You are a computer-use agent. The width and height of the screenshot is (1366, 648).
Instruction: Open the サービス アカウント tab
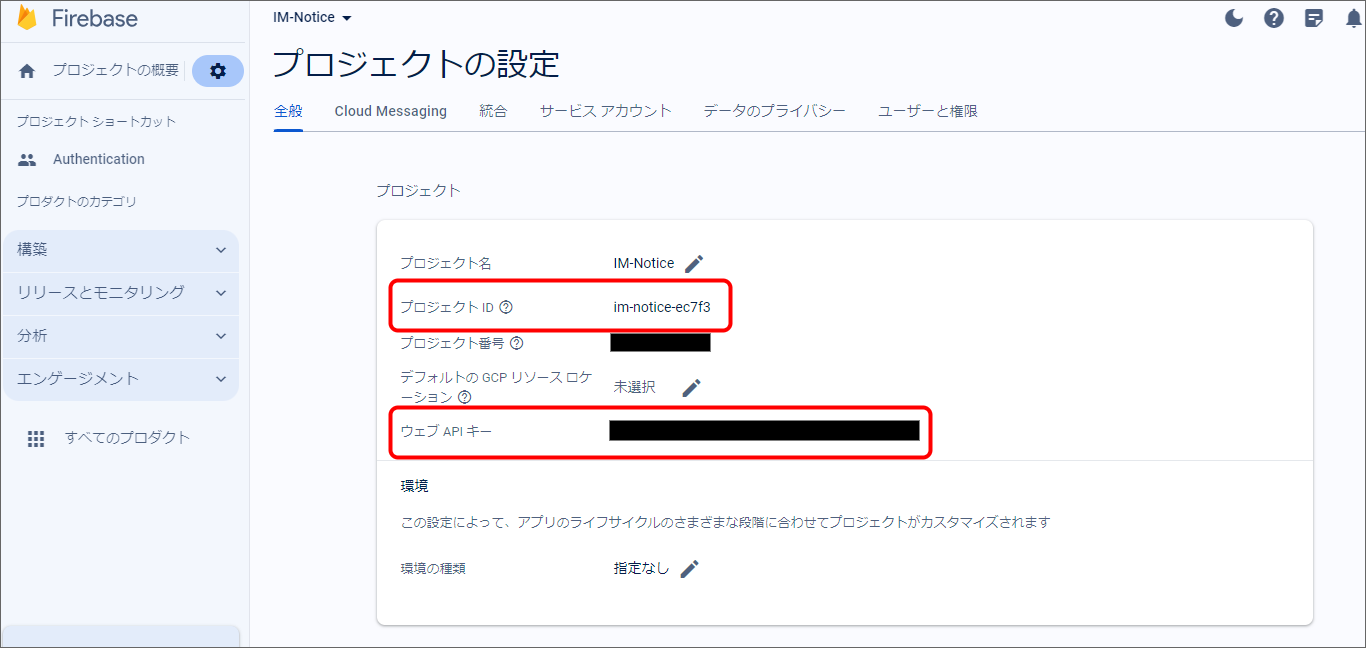(x=606, y=111)
